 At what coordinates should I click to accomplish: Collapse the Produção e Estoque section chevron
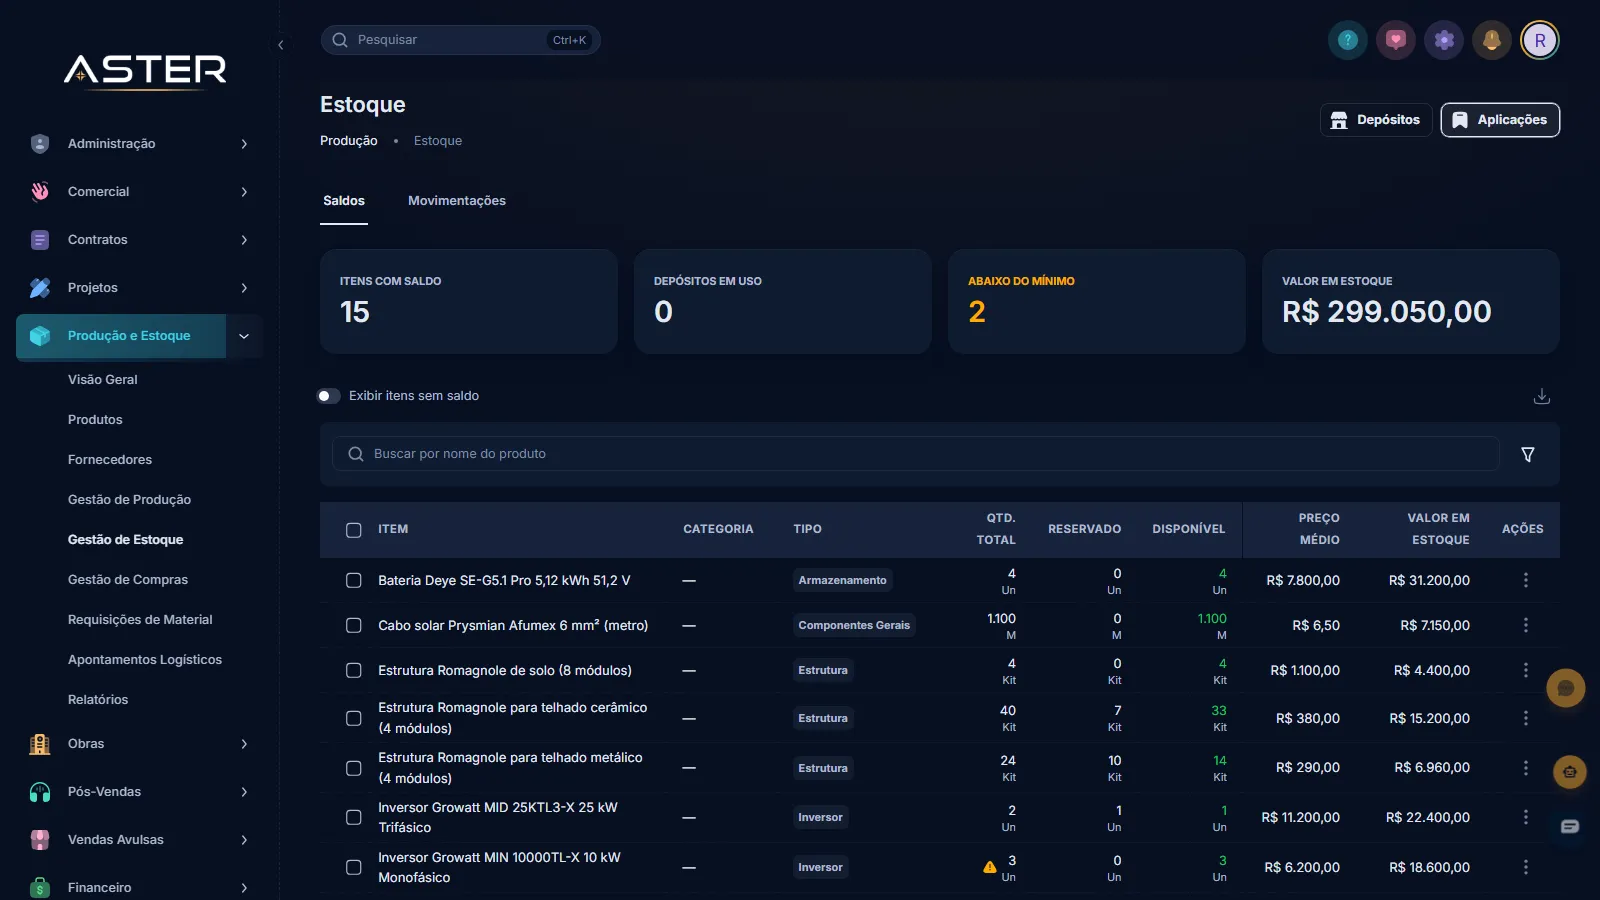(244, 336)
